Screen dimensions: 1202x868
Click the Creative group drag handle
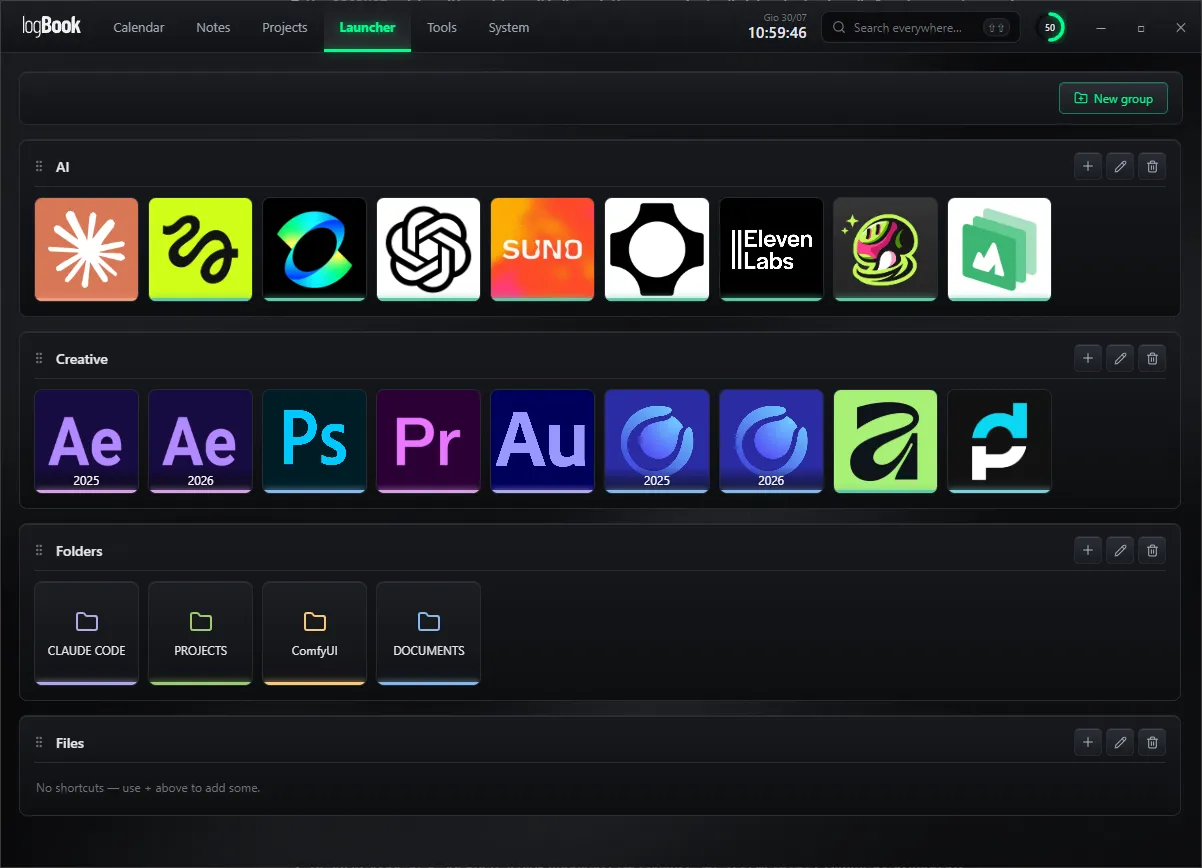pos(39,359)
